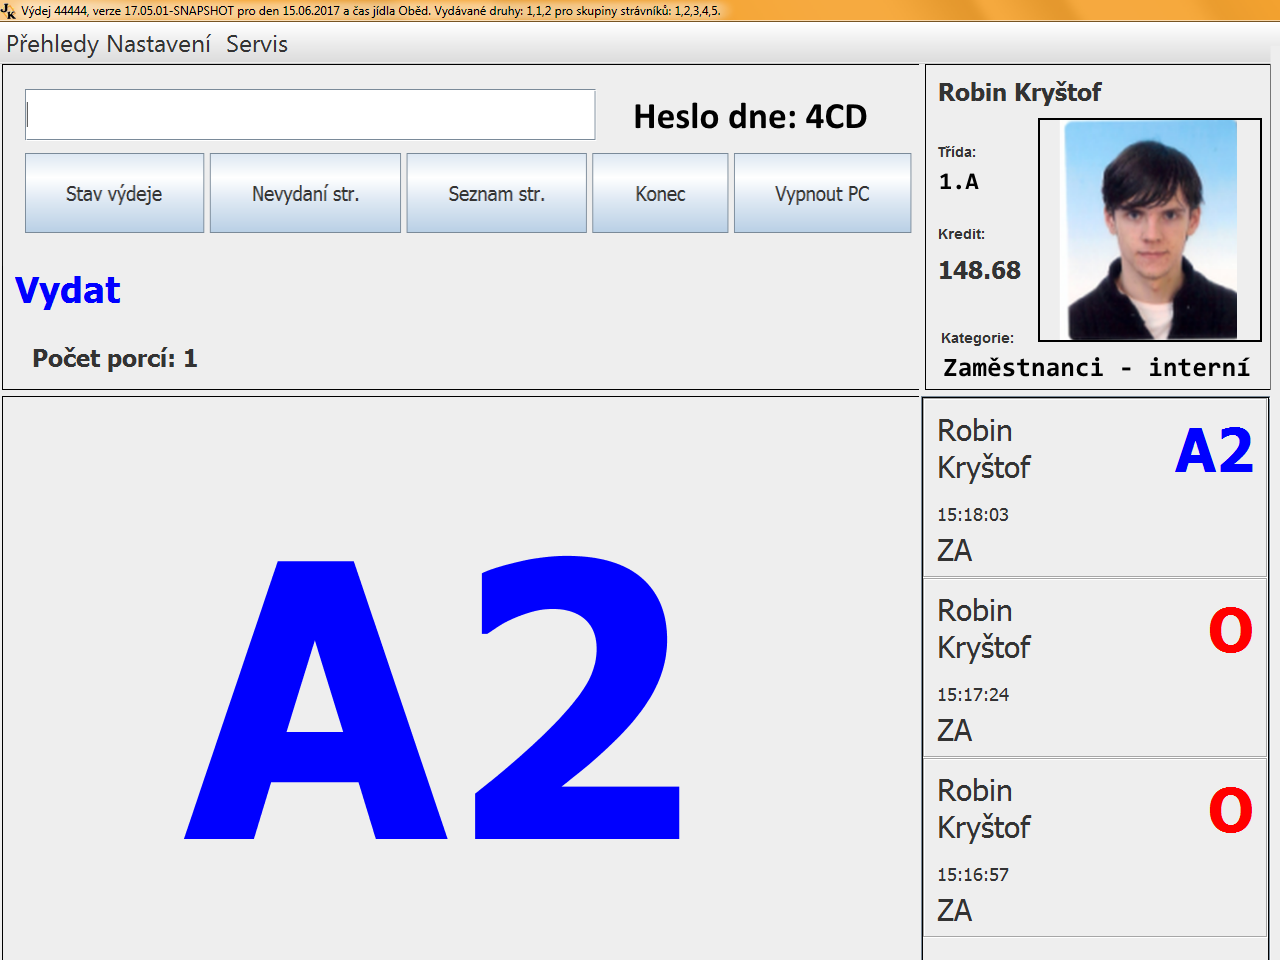Click the red O badge of the 15:16:57 entry

1230,811
